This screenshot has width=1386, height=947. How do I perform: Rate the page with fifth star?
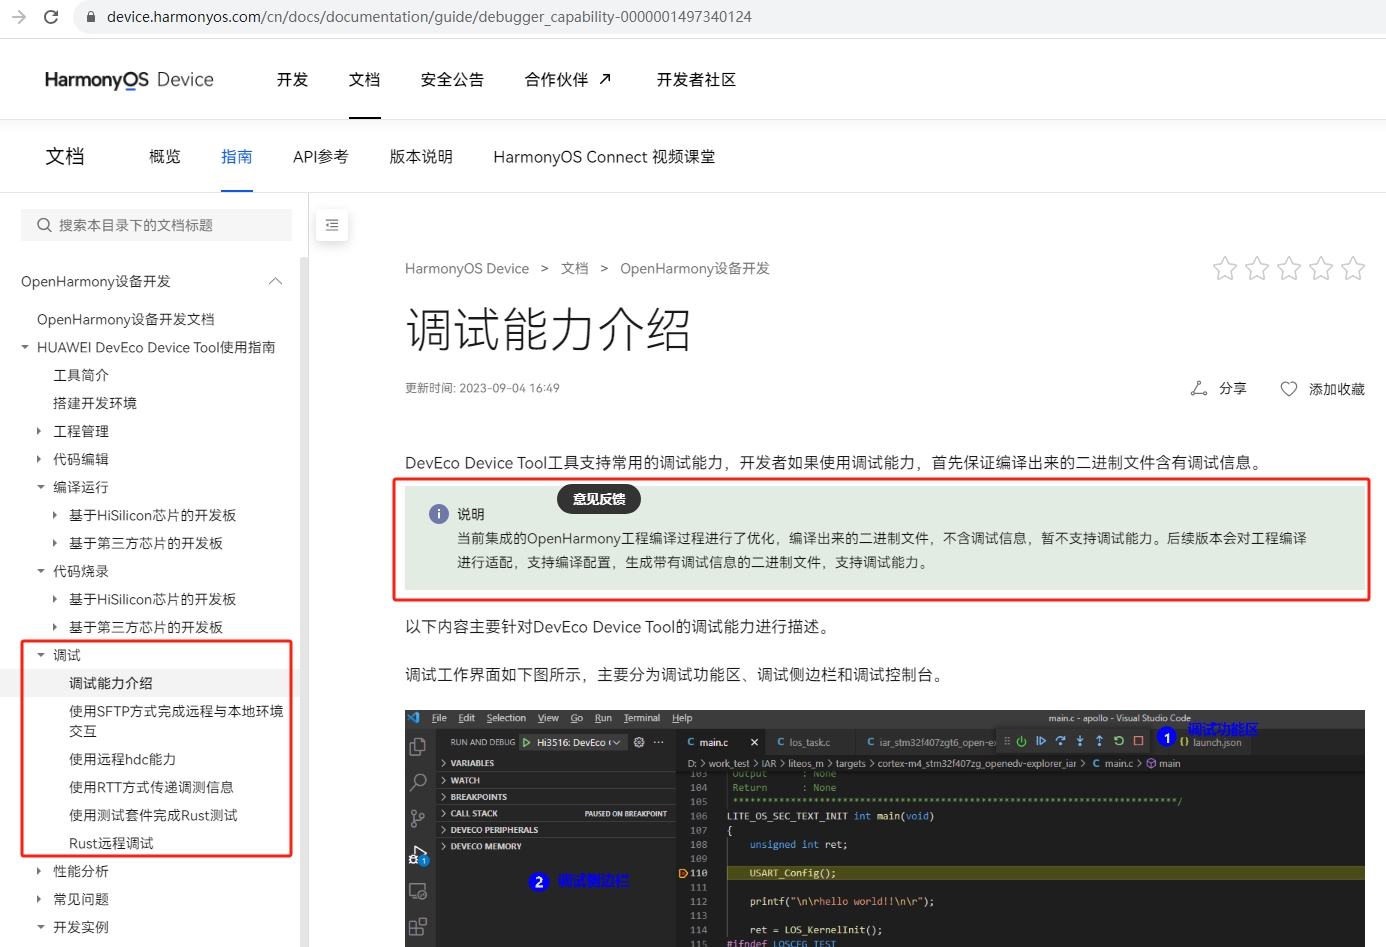click(x=1353, y=268)
